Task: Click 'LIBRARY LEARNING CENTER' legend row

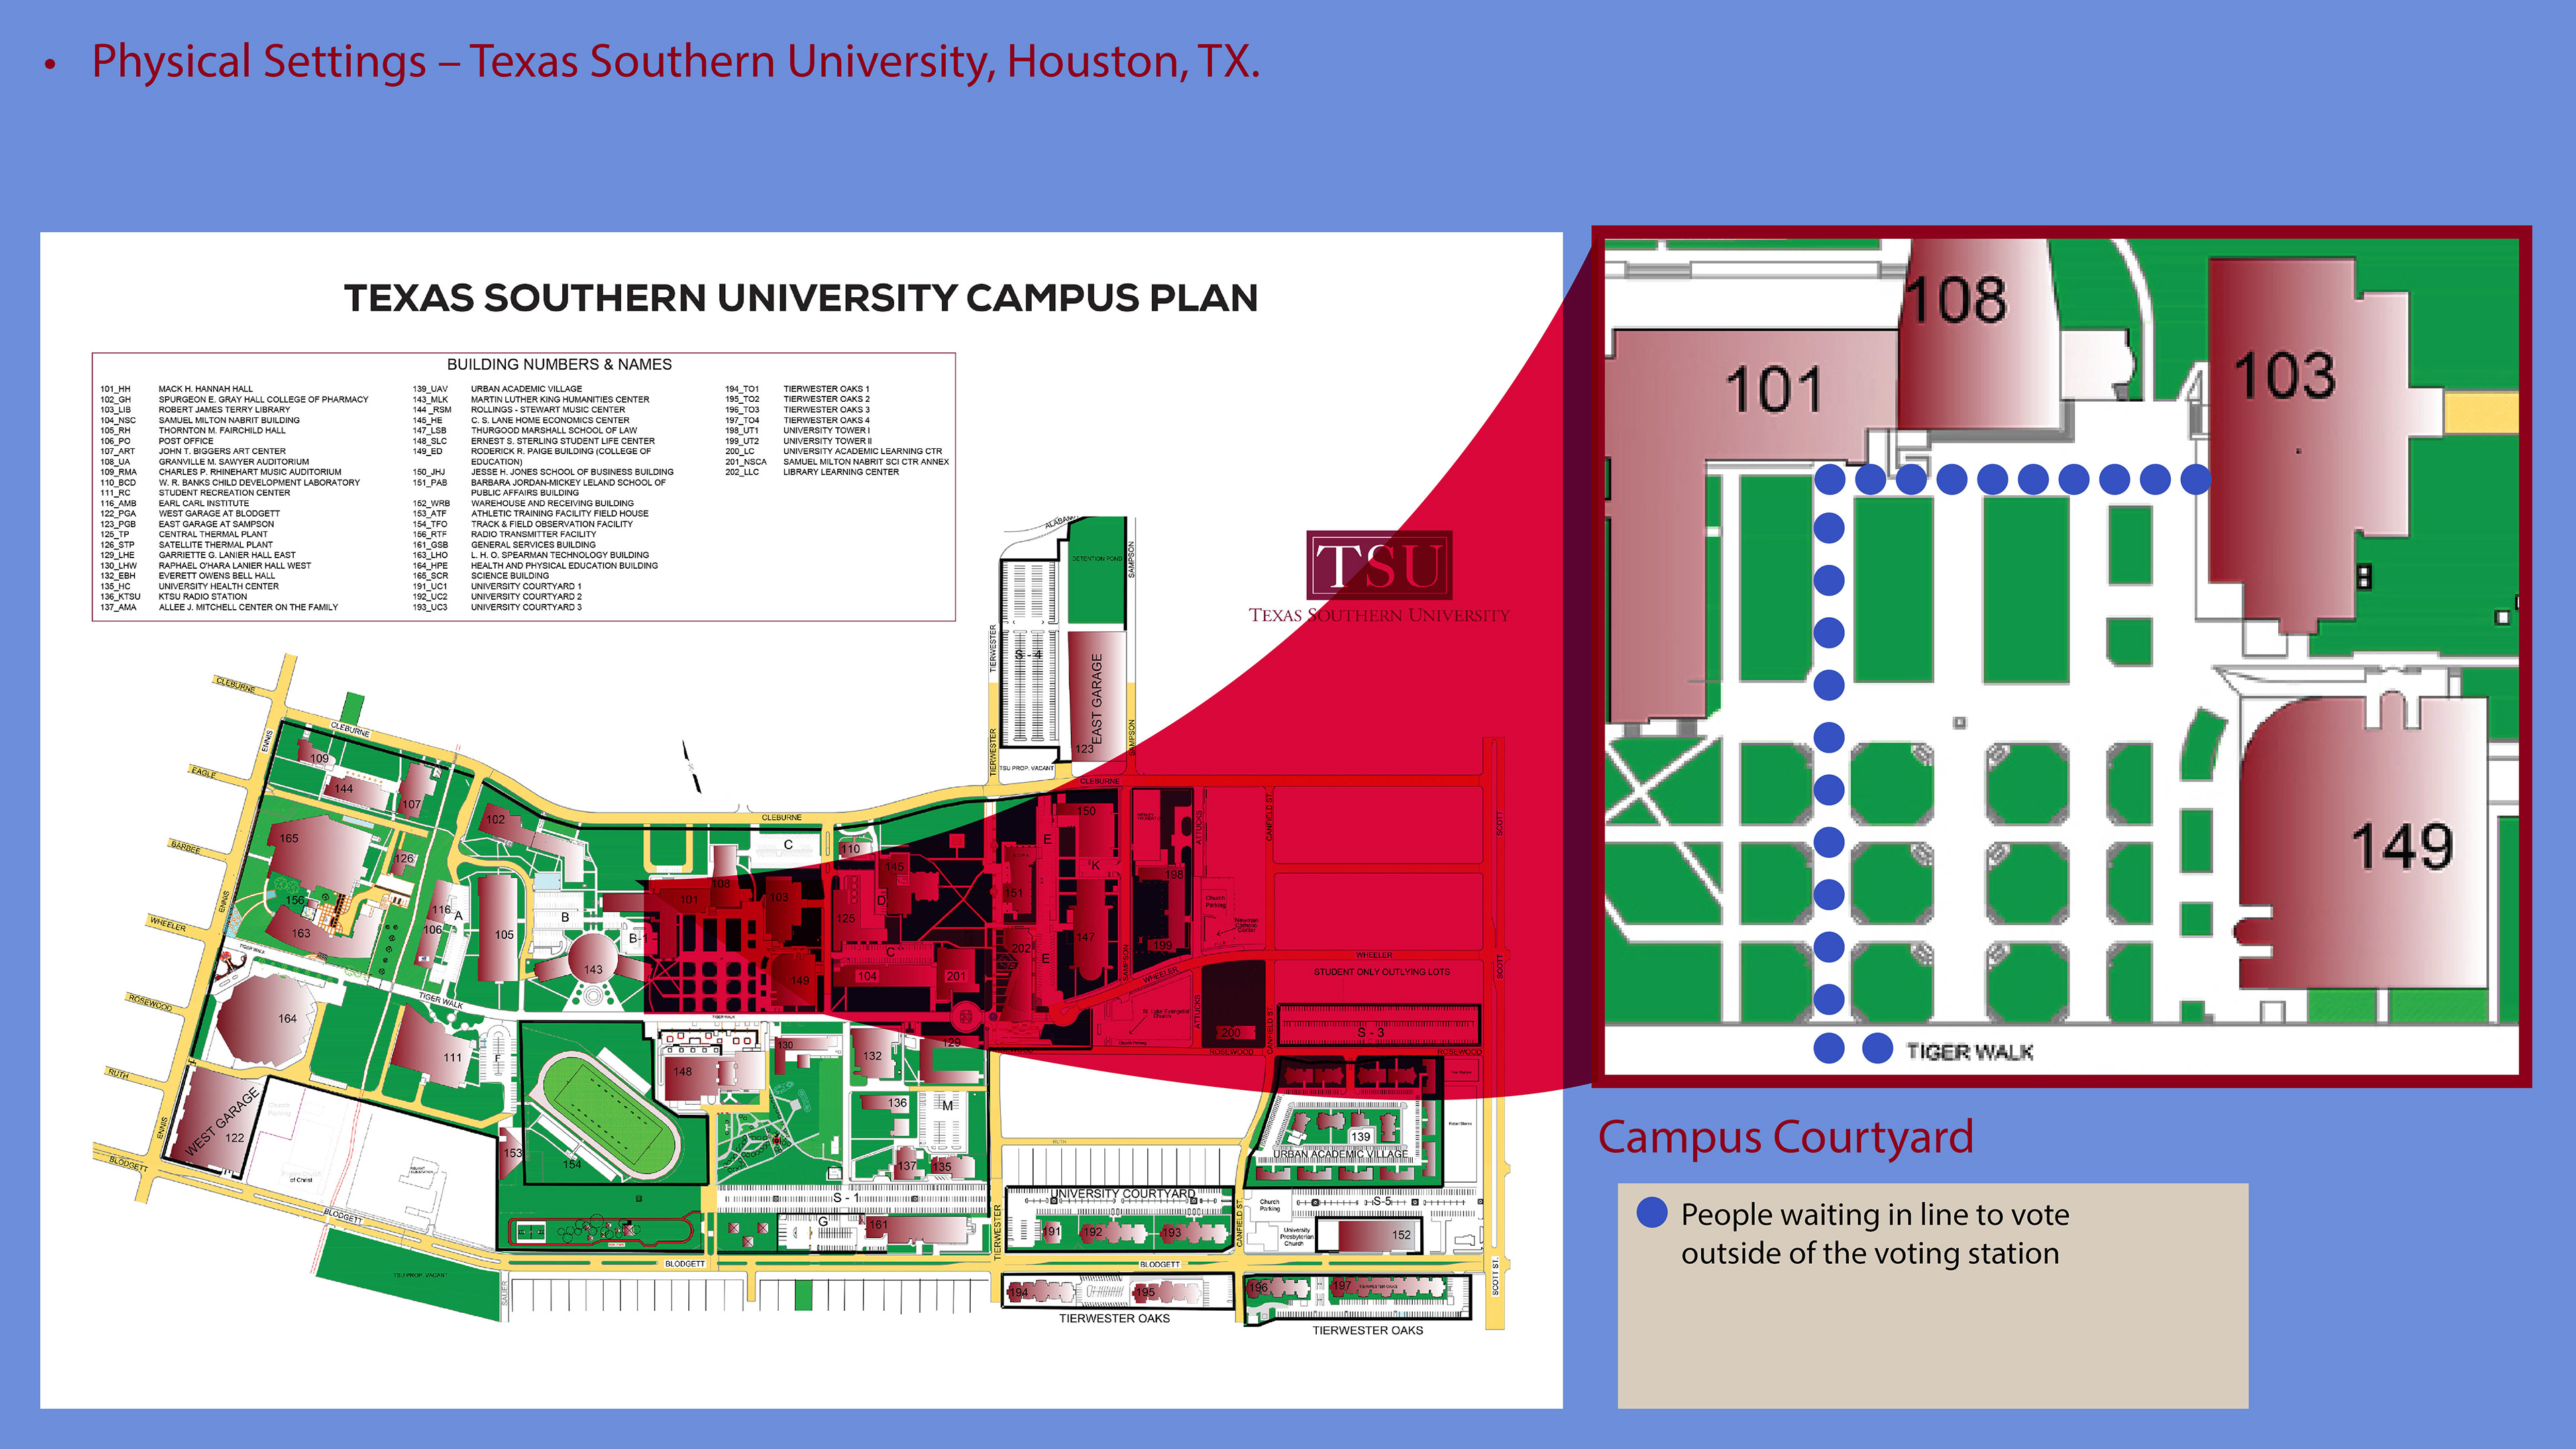Action: point(812,472)
